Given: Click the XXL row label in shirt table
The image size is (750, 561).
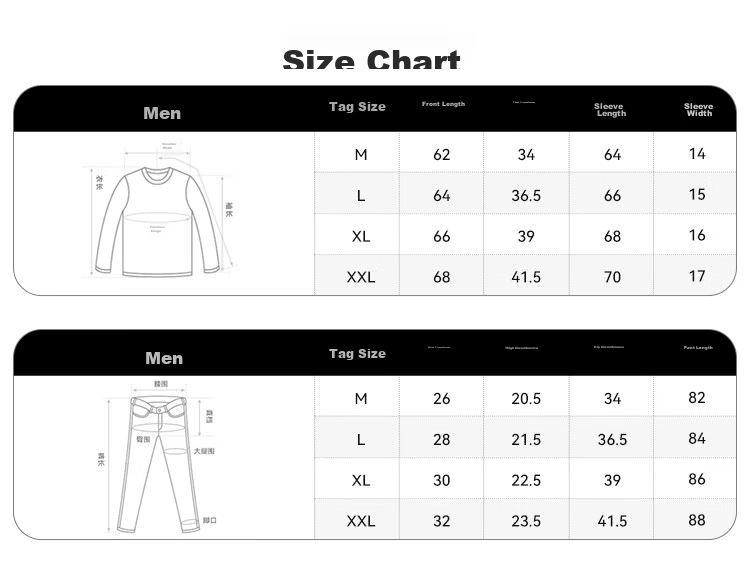Looking at the screenshot, I should tap(361, 277).
